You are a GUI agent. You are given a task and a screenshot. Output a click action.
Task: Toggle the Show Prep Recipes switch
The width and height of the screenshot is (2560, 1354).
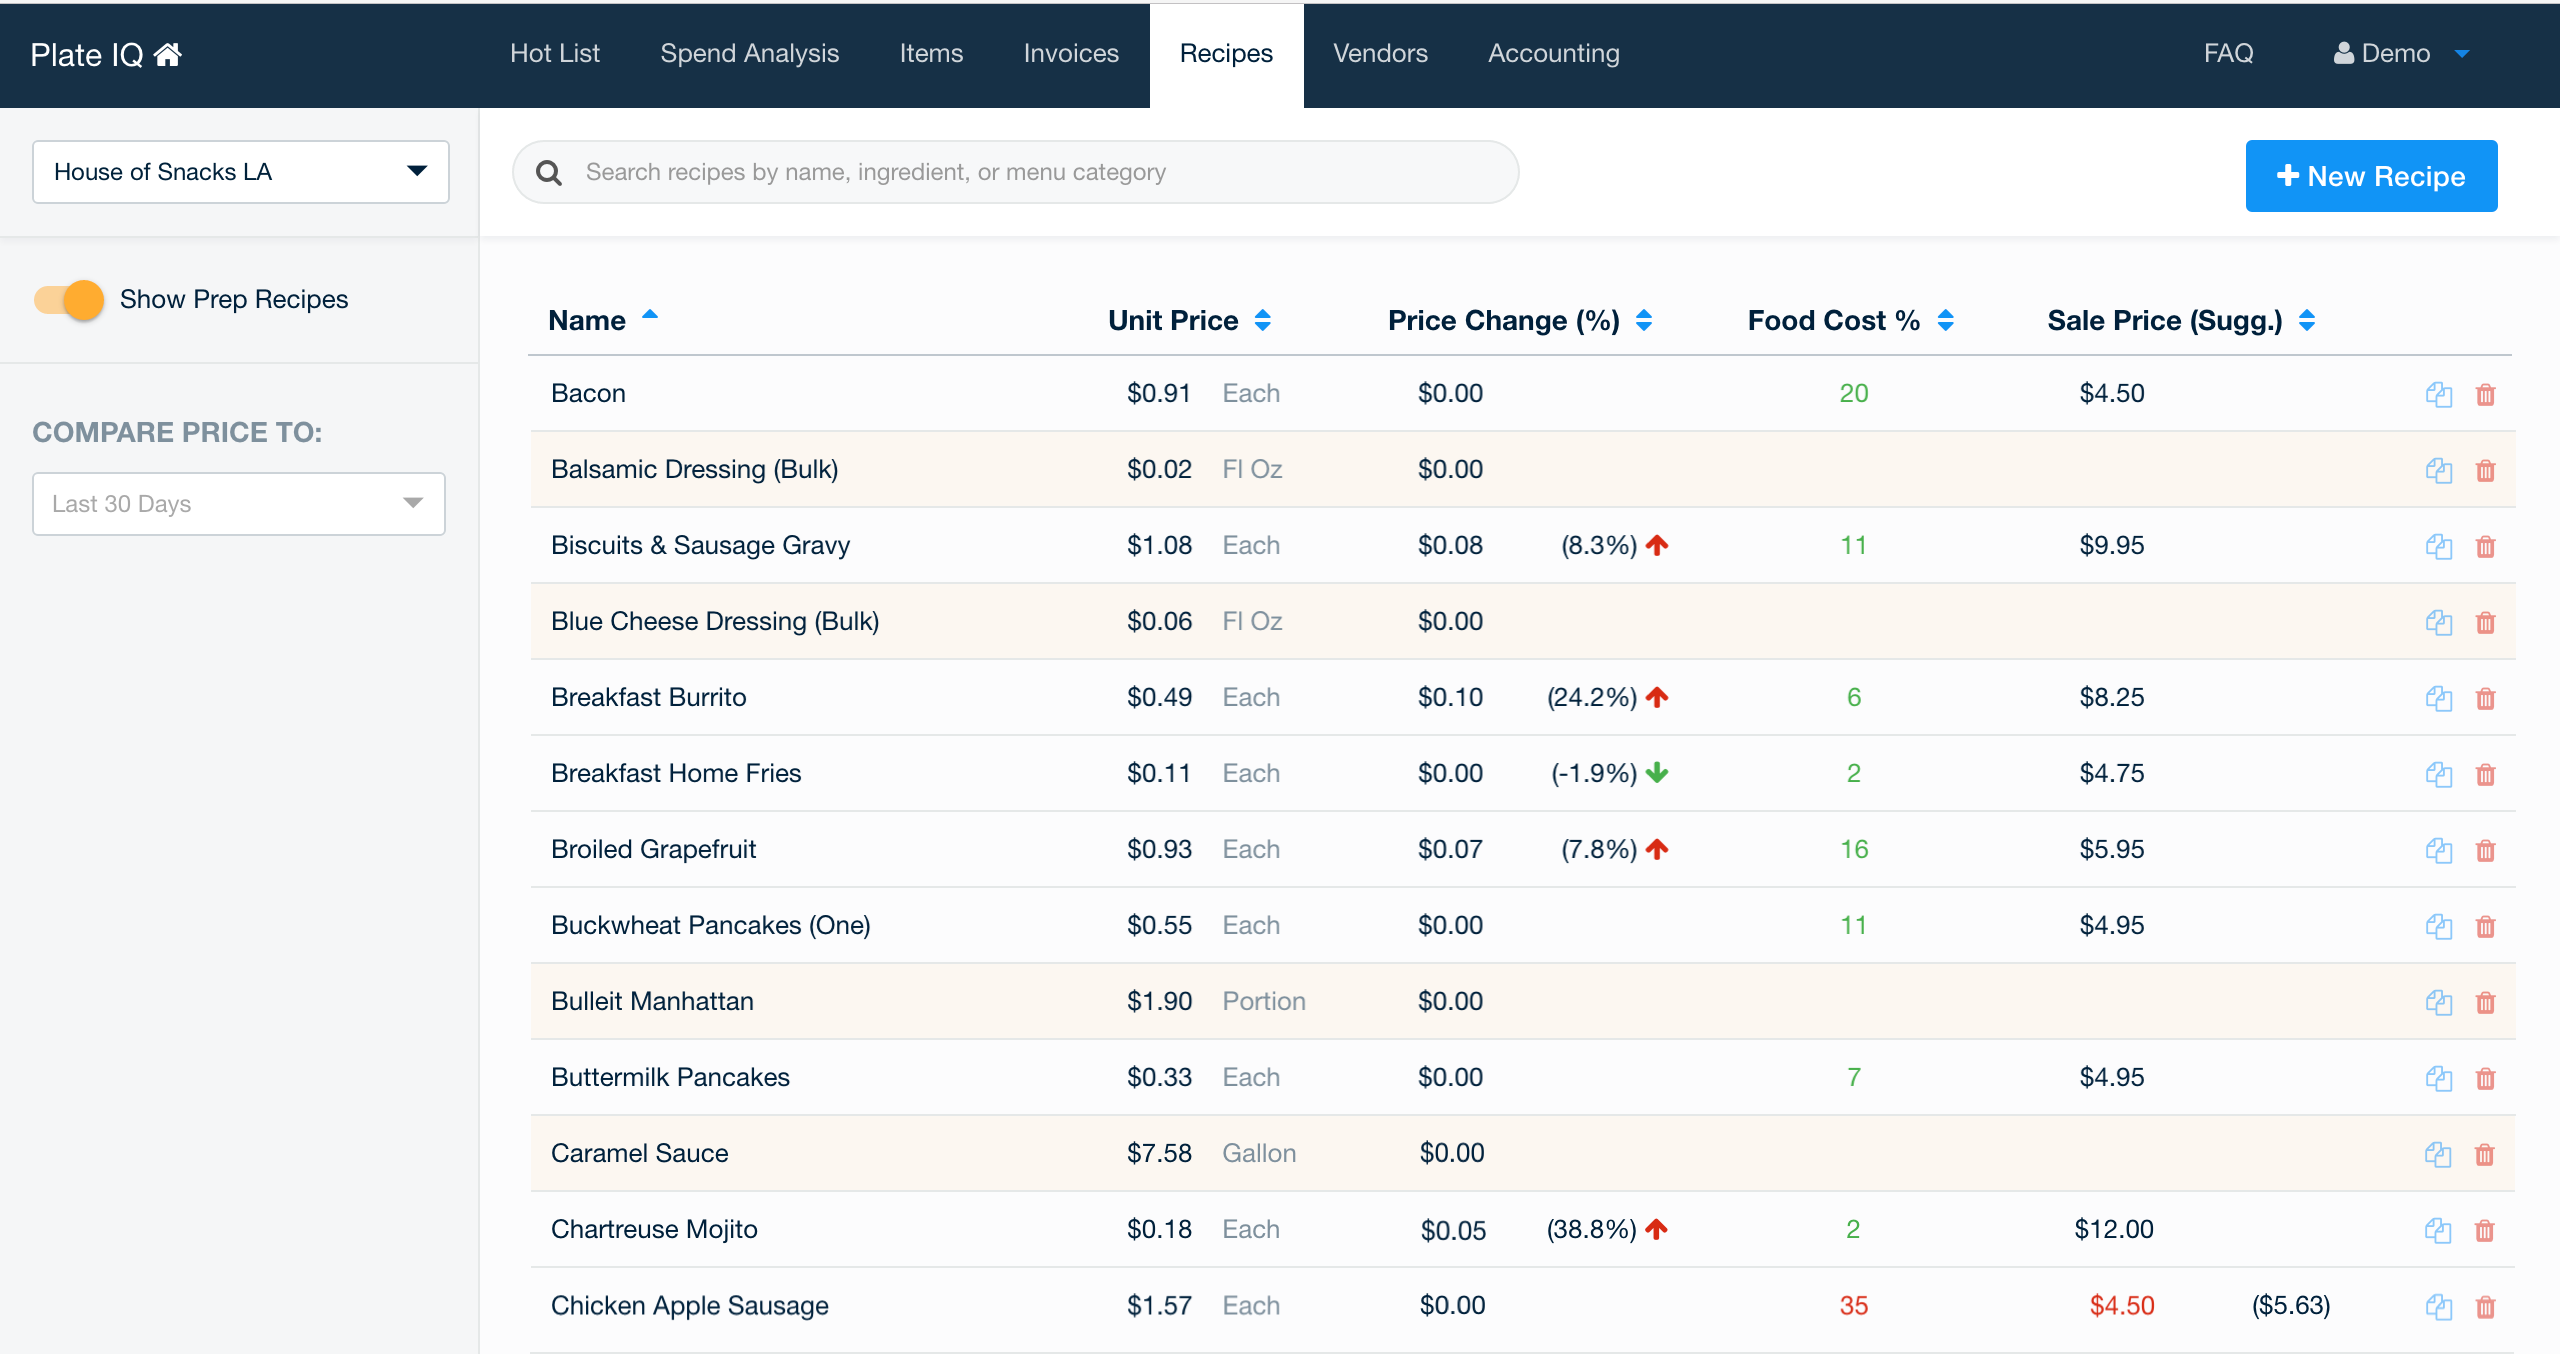69,300
